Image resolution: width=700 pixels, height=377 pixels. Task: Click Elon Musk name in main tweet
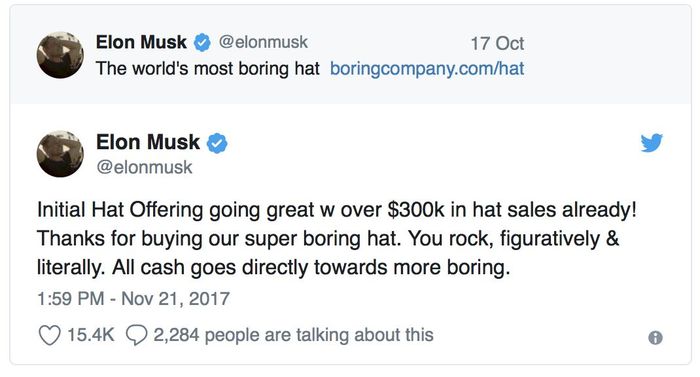pos(148,142)
